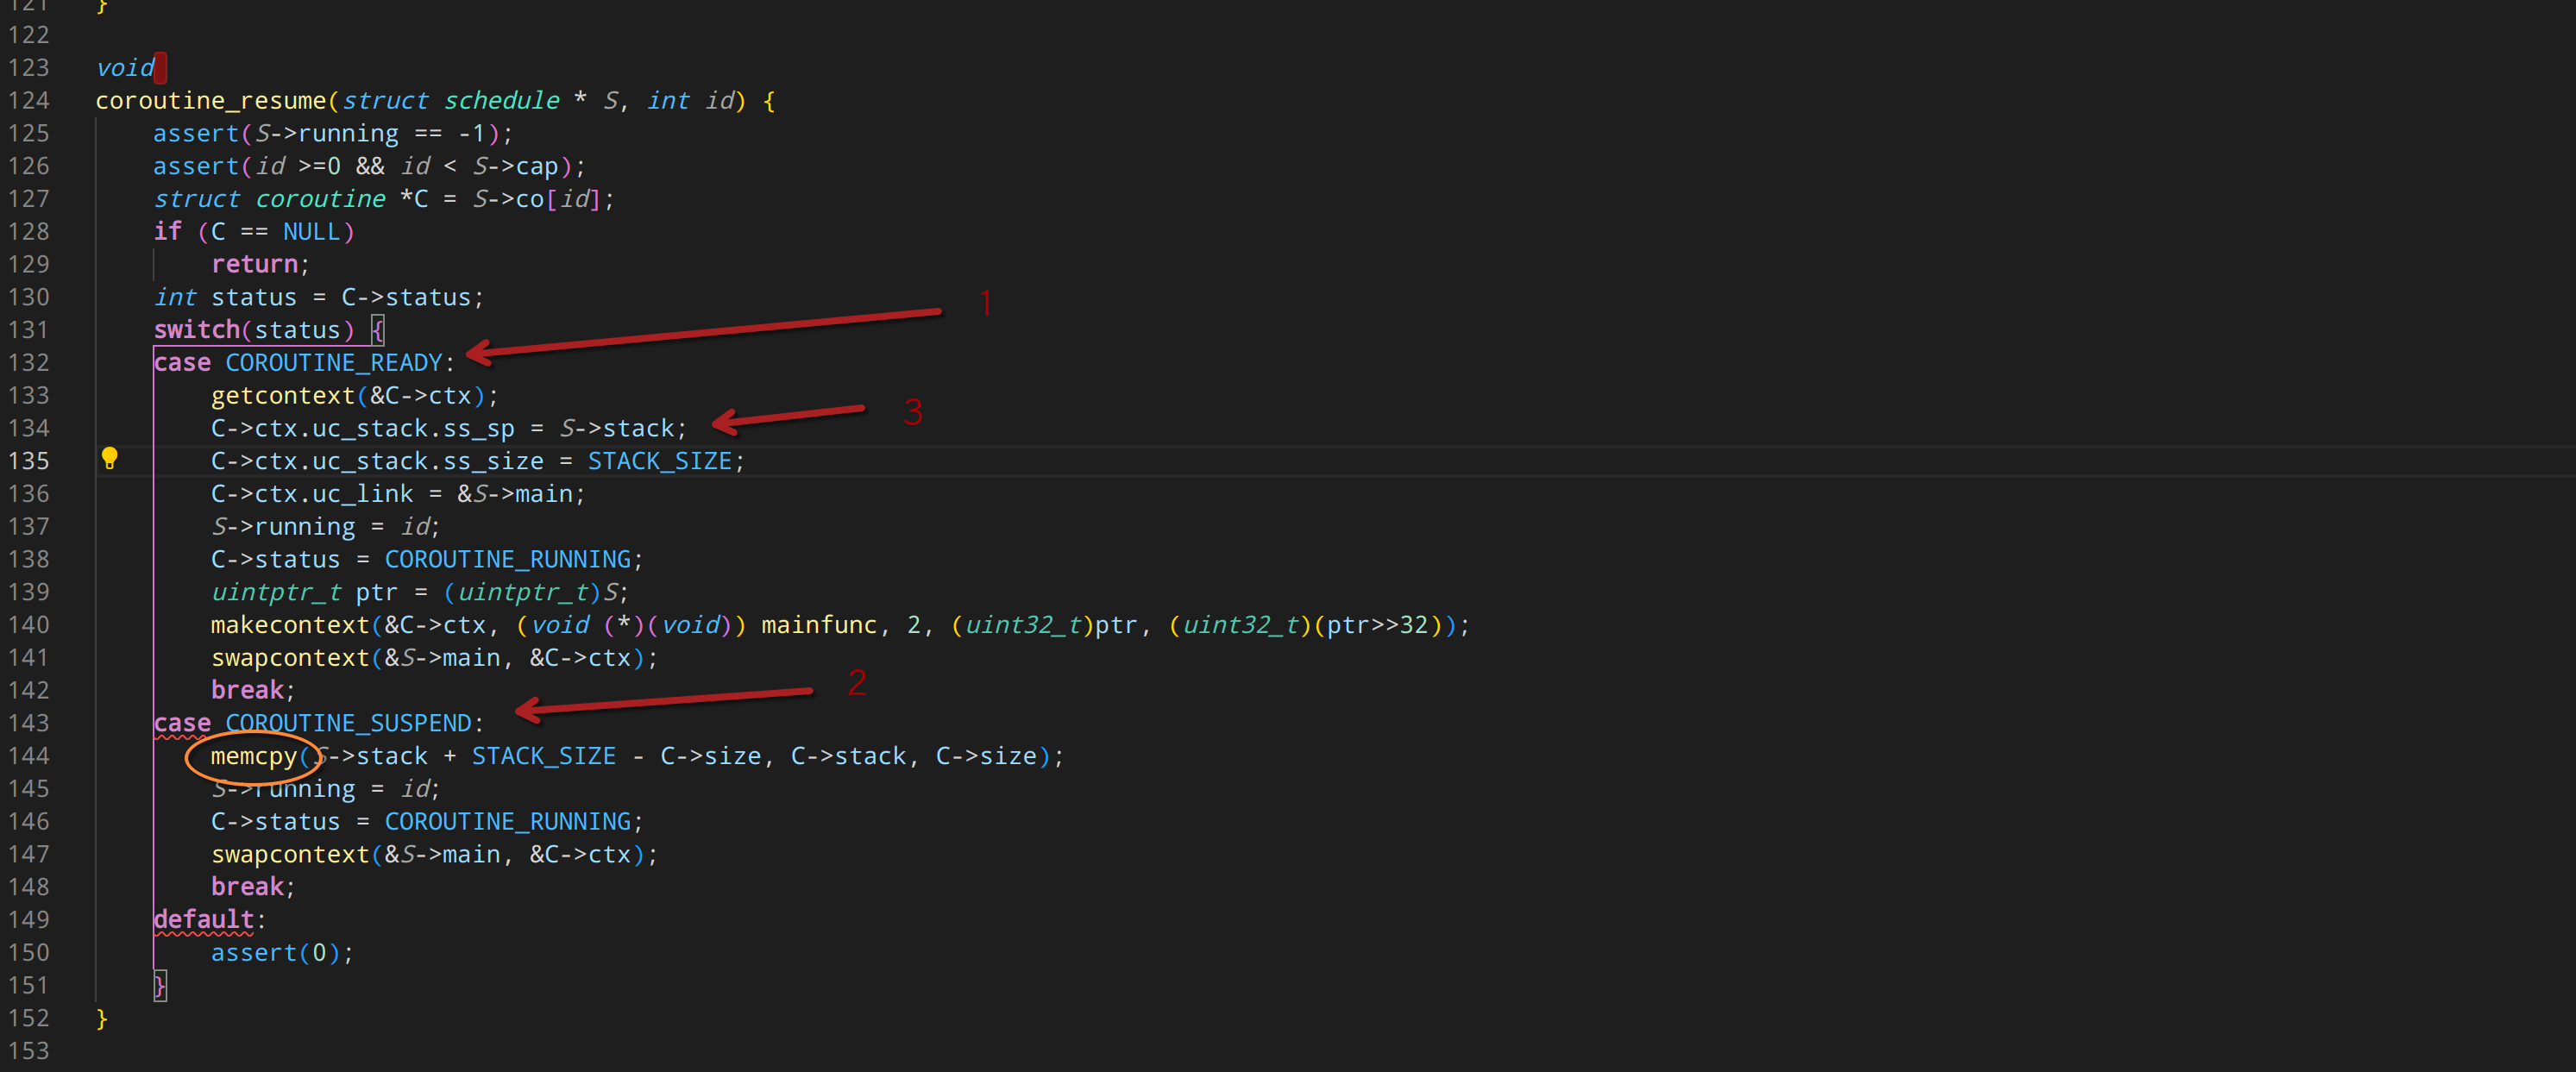Image resolution: width=2576 pixels, height=1072 pixels.
Task: Click the void return type keyword
Action: coord(125,67)
